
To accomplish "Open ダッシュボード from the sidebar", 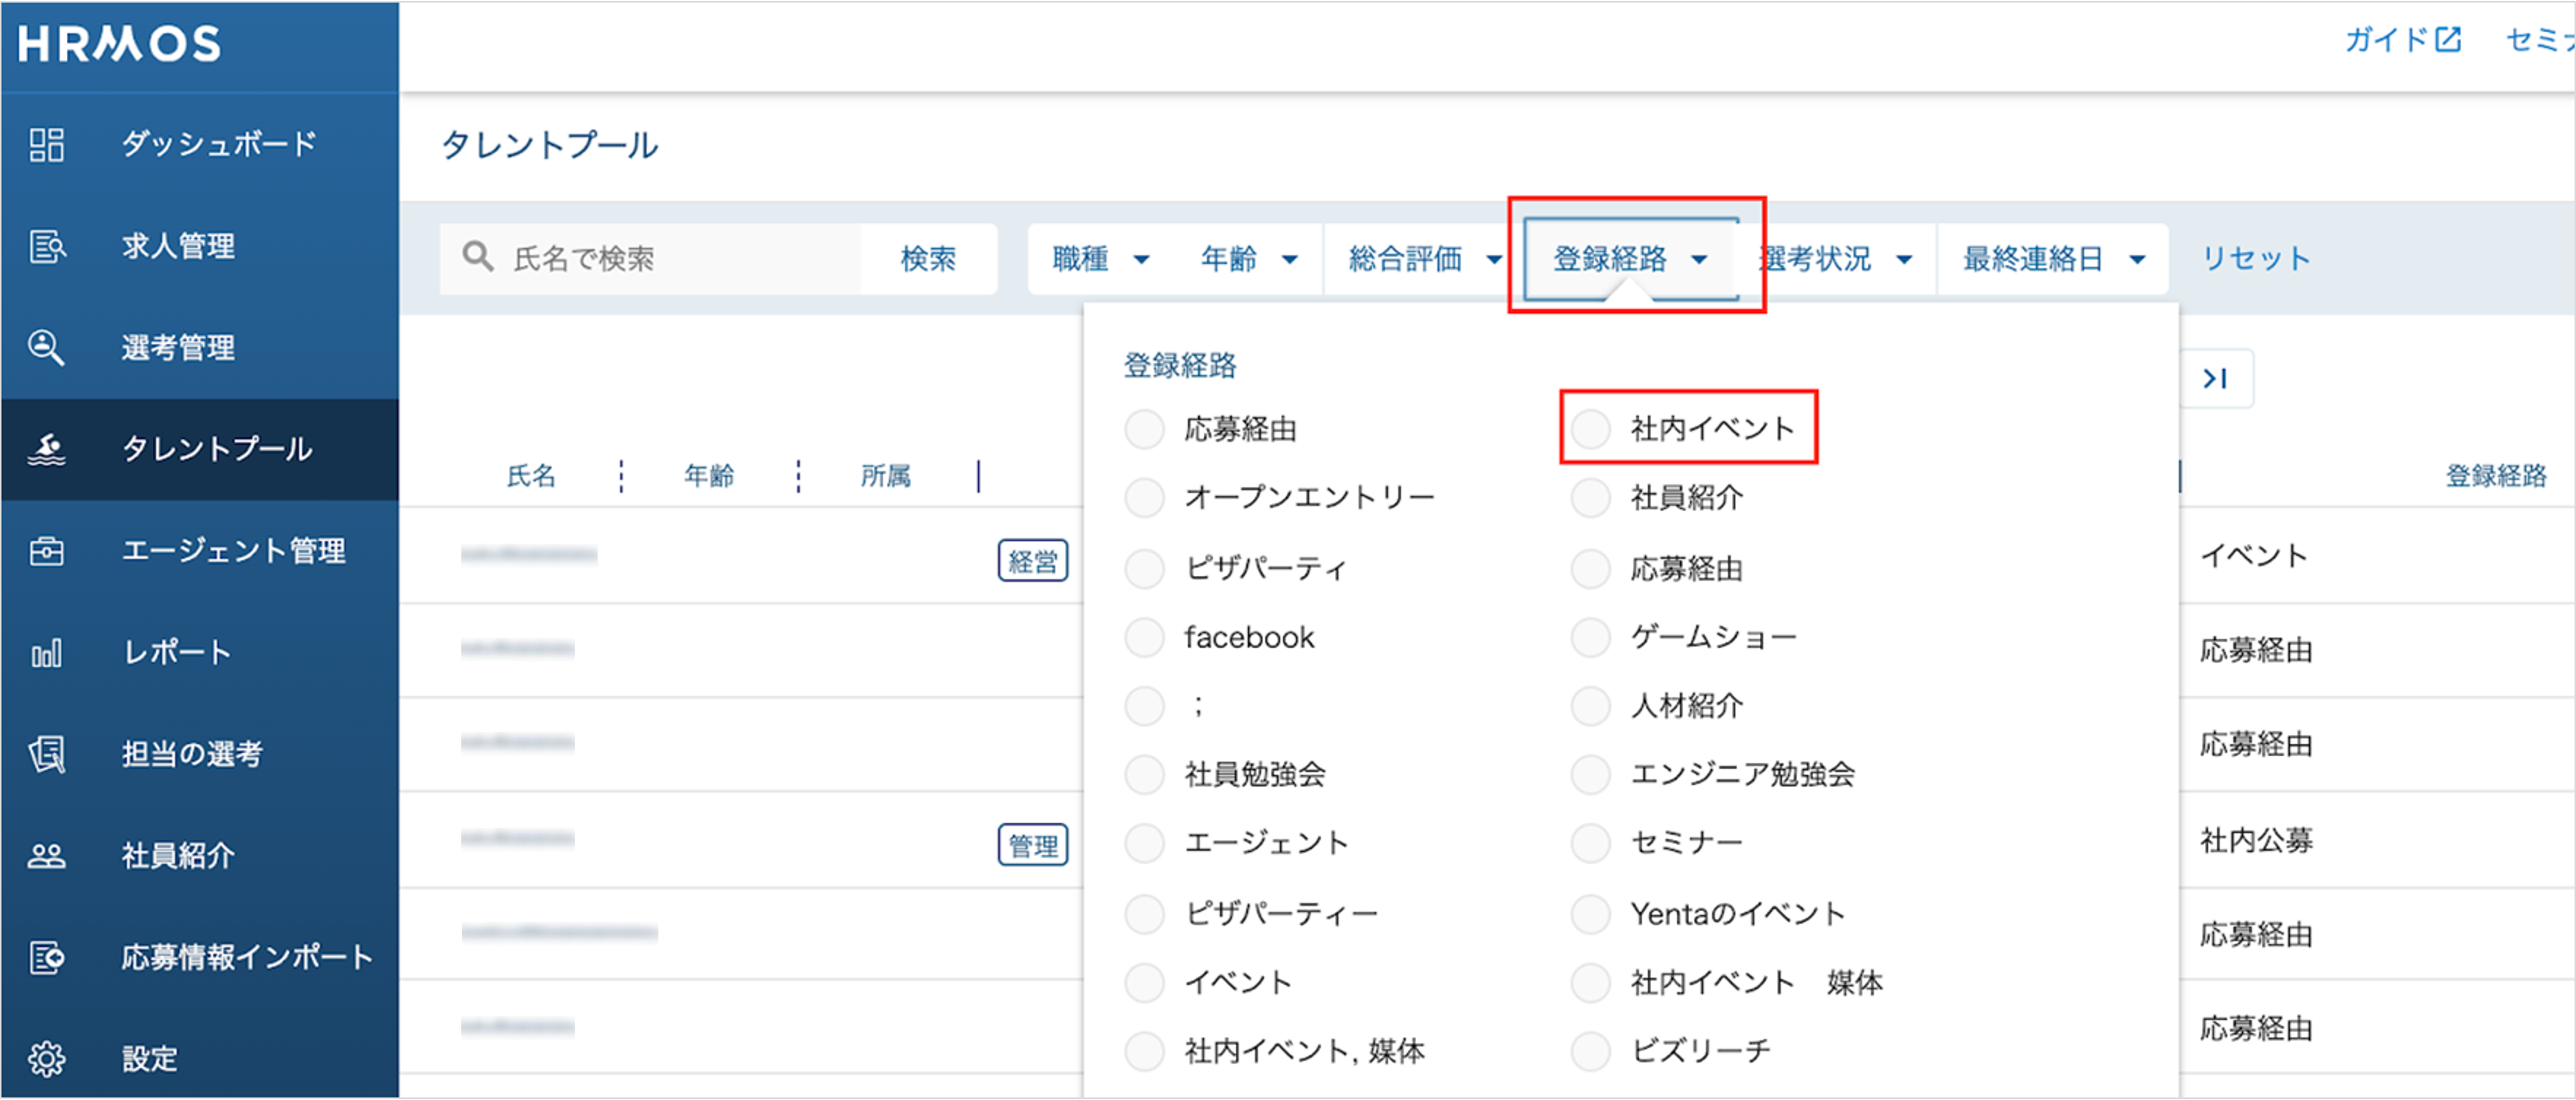I will coord(200,145).
